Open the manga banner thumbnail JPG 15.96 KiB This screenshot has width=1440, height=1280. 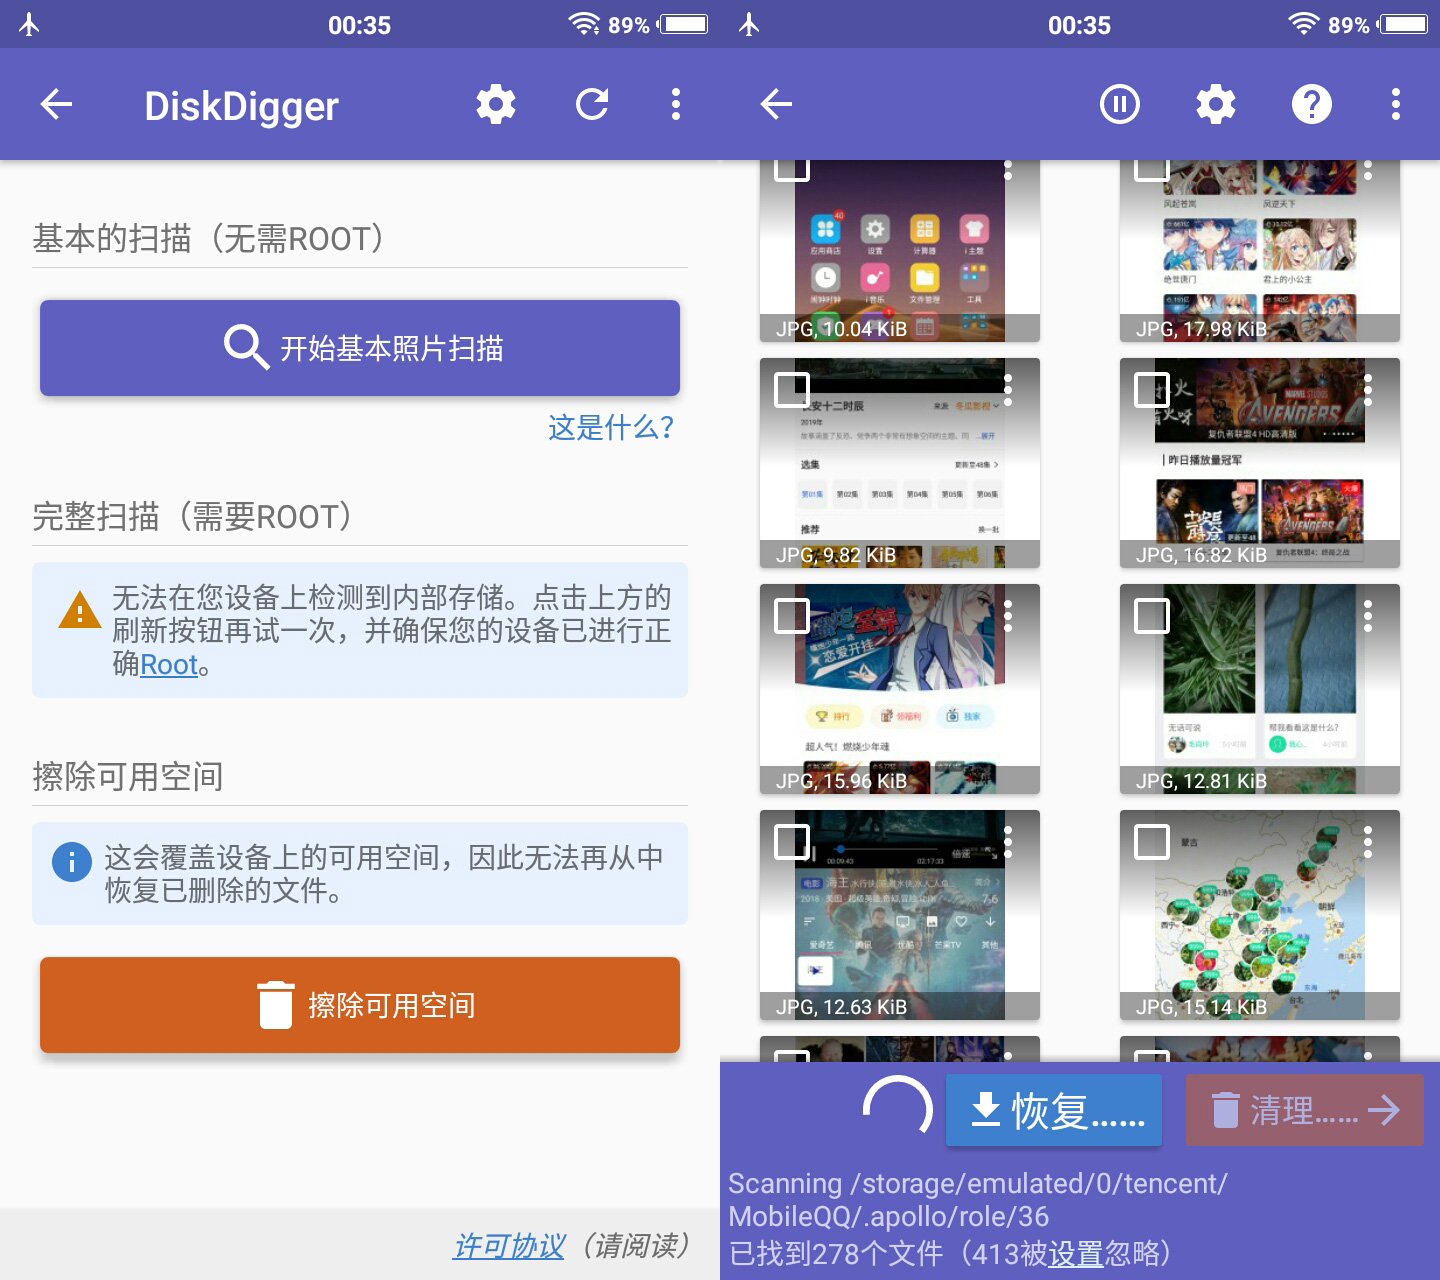click(x=900, y=689)
